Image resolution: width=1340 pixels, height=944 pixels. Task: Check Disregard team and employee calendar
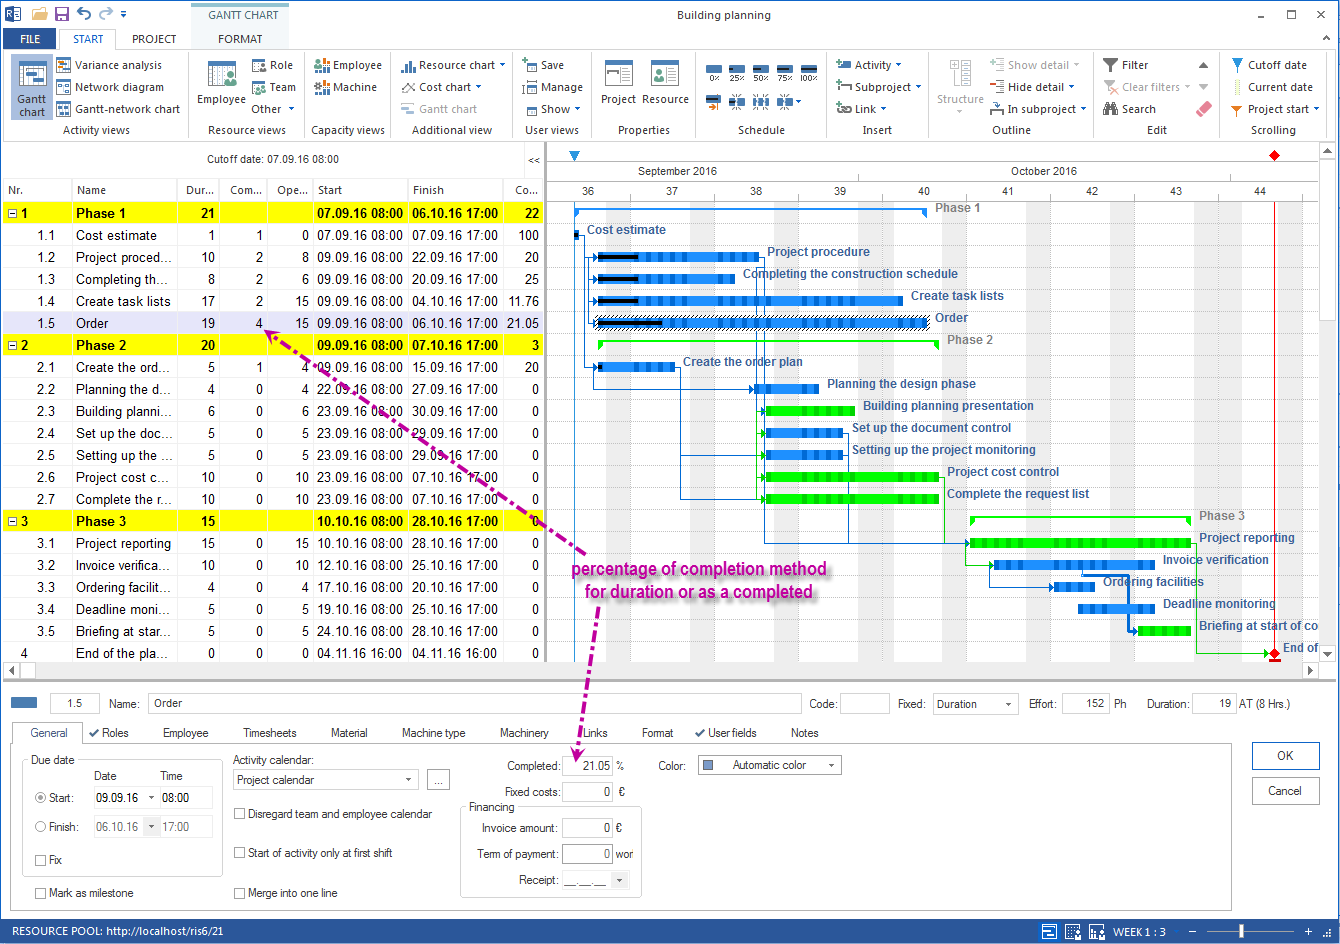click(239, 814)
